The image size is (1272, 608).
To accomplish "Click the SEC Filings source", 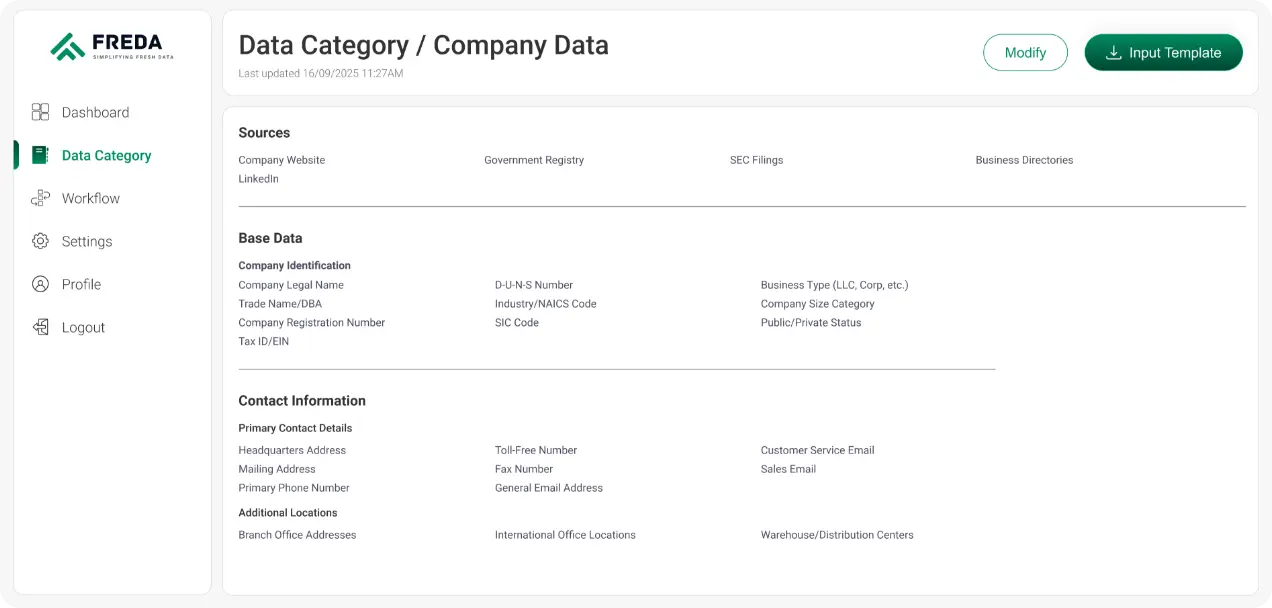I will click(x=756, y=160).
